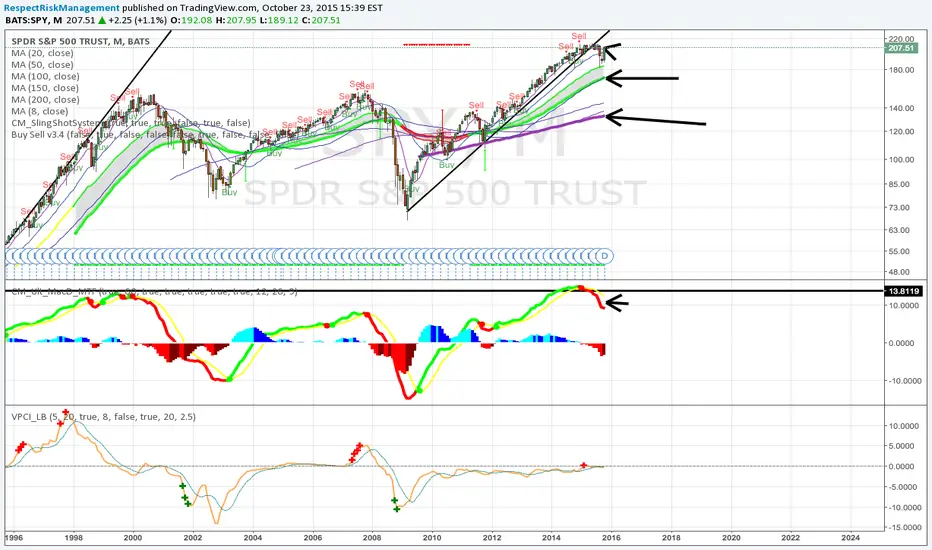The width and height of the screenshot is (932, 550).
Task: Click the 2022 label on time axis
Action: (x=791, y=538)
